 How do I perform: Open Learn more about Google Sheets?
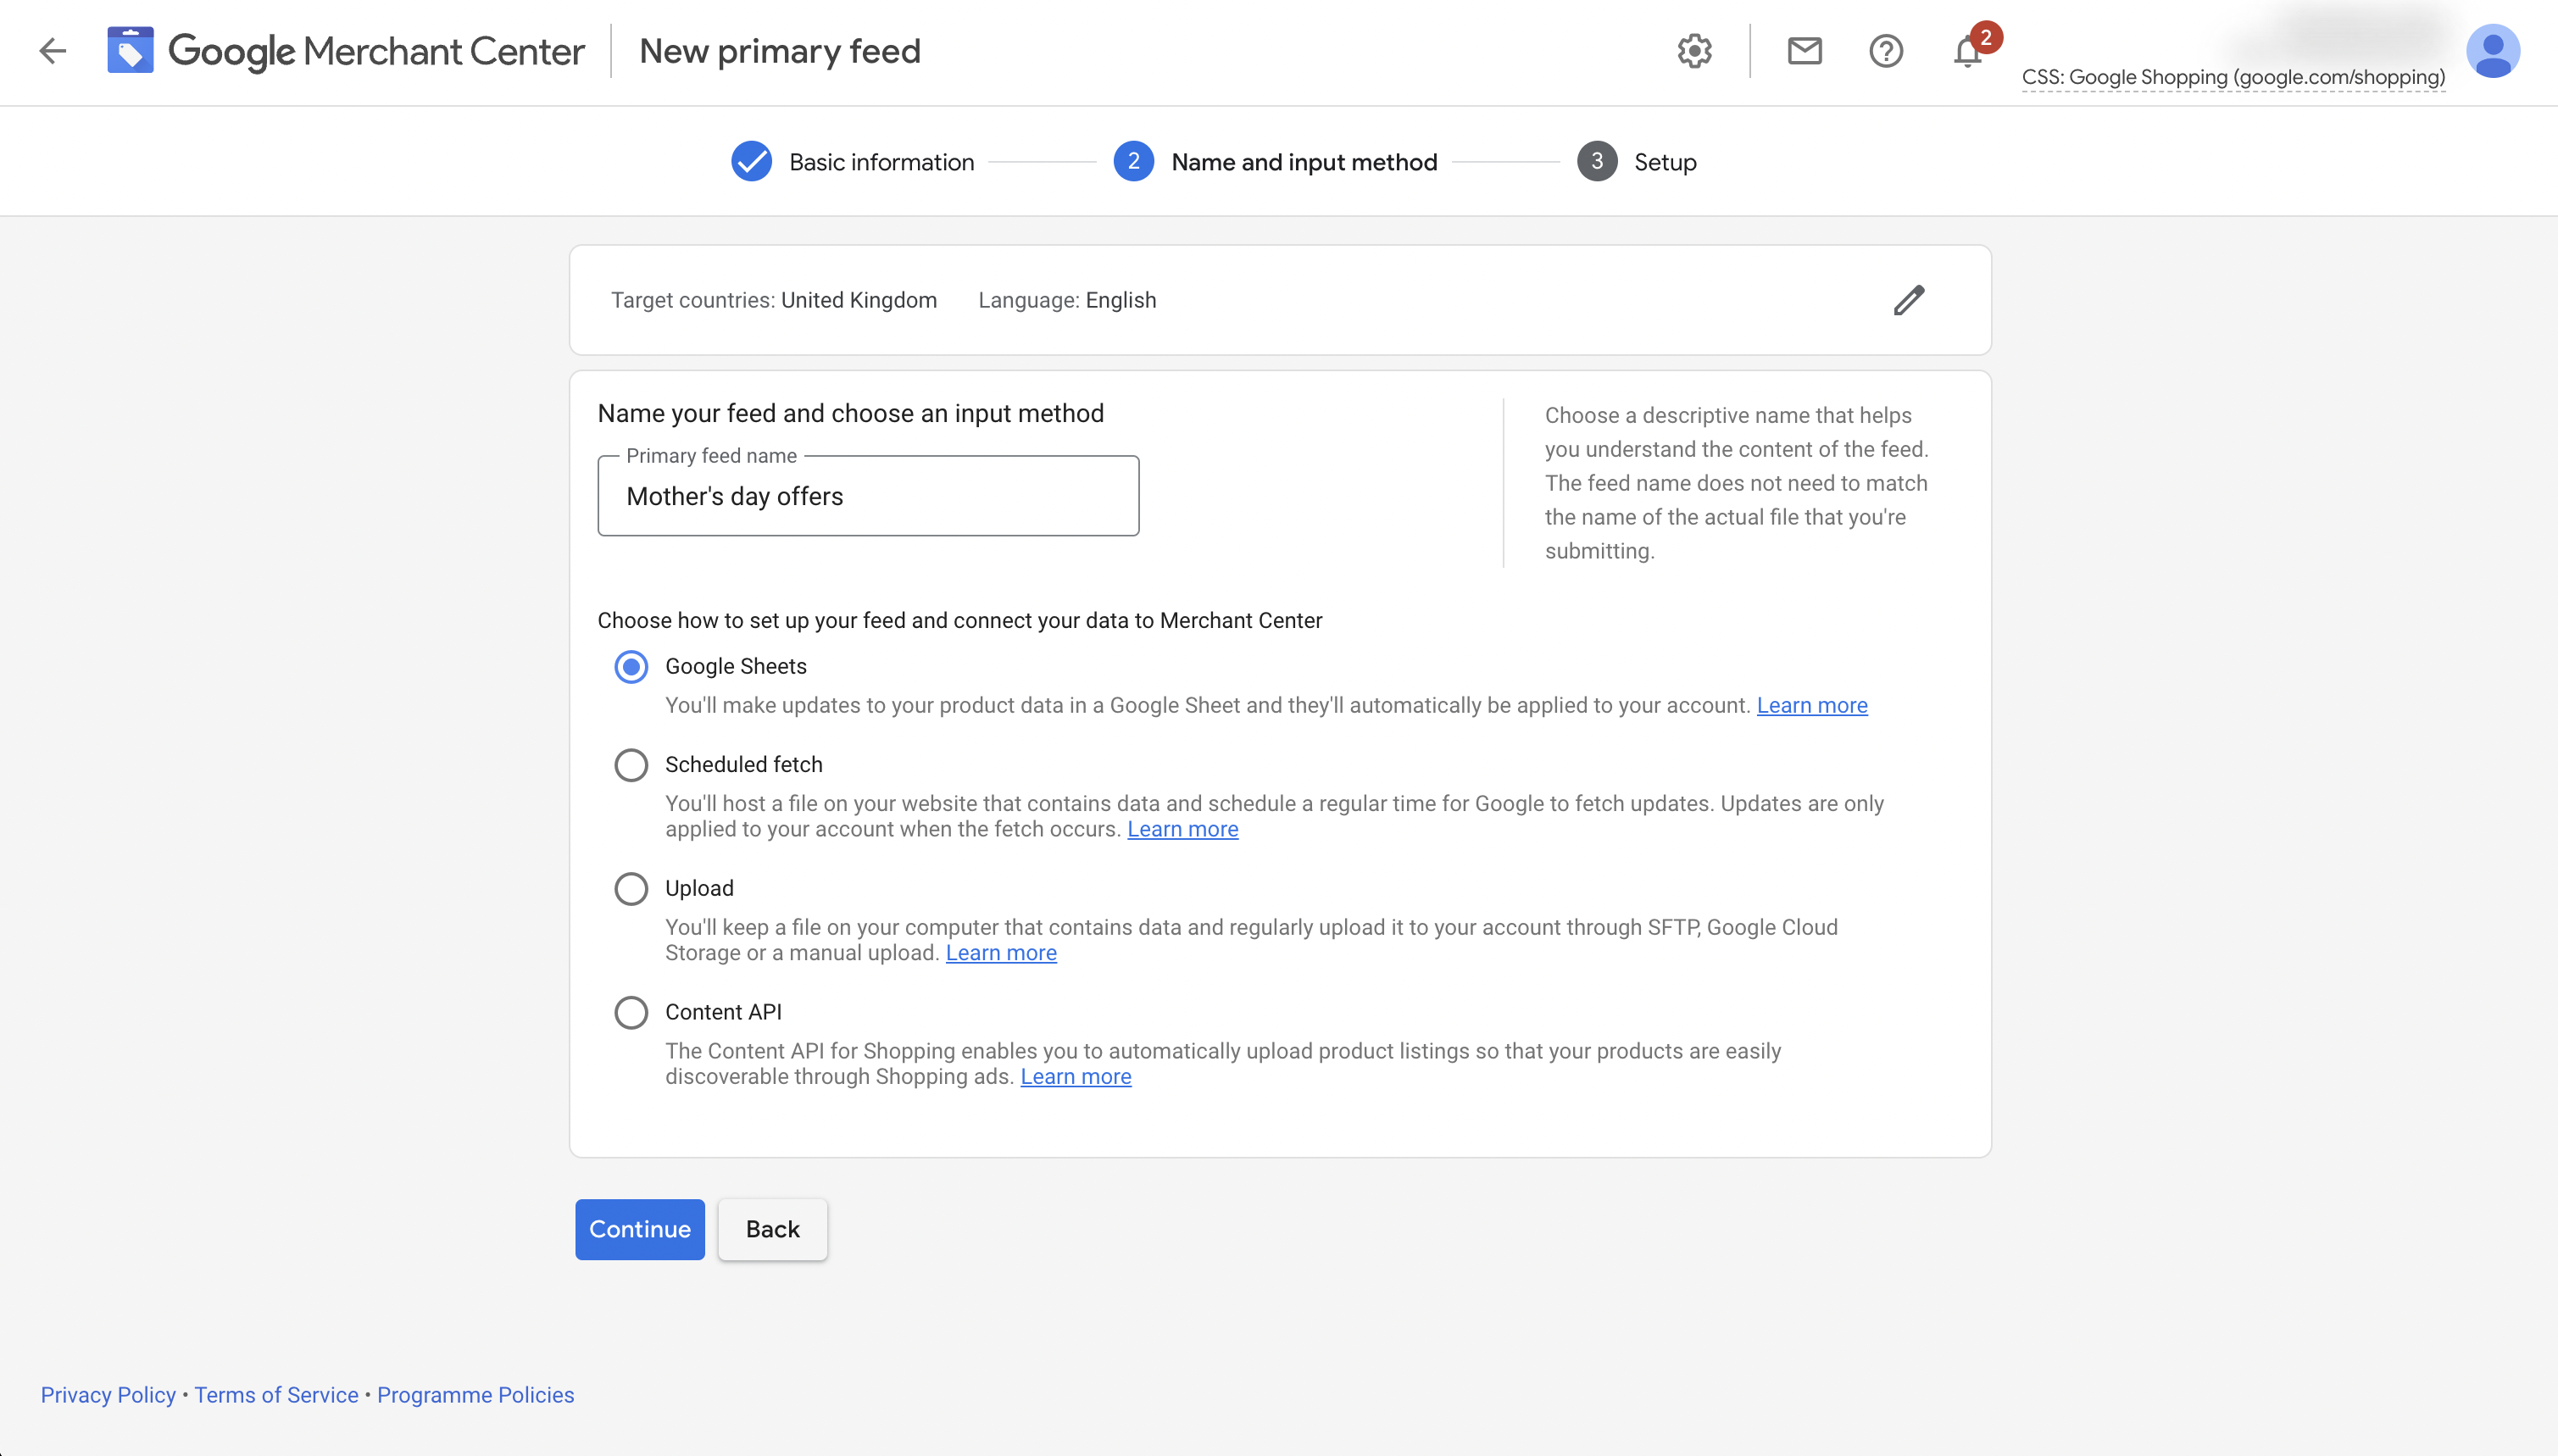click(1811, 705)
